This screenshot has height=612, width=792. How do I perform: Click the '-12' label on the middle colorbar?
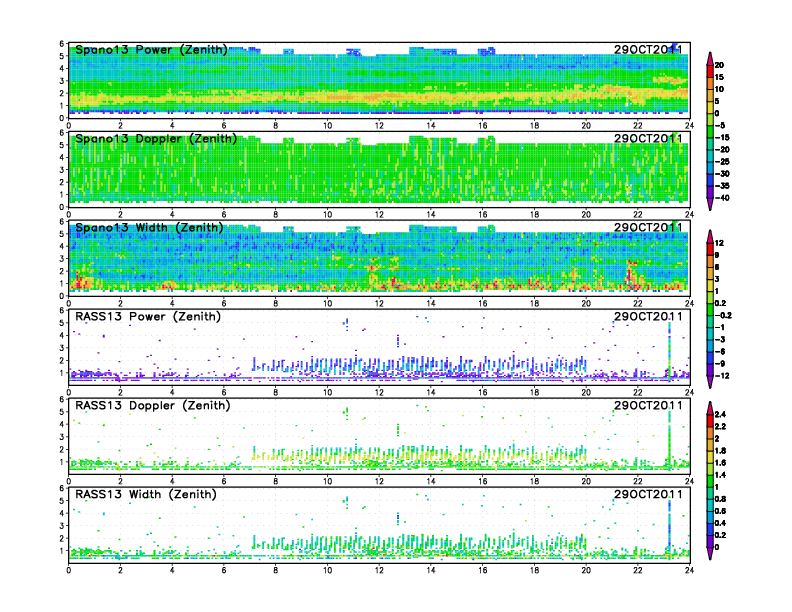tap(722, 376)
